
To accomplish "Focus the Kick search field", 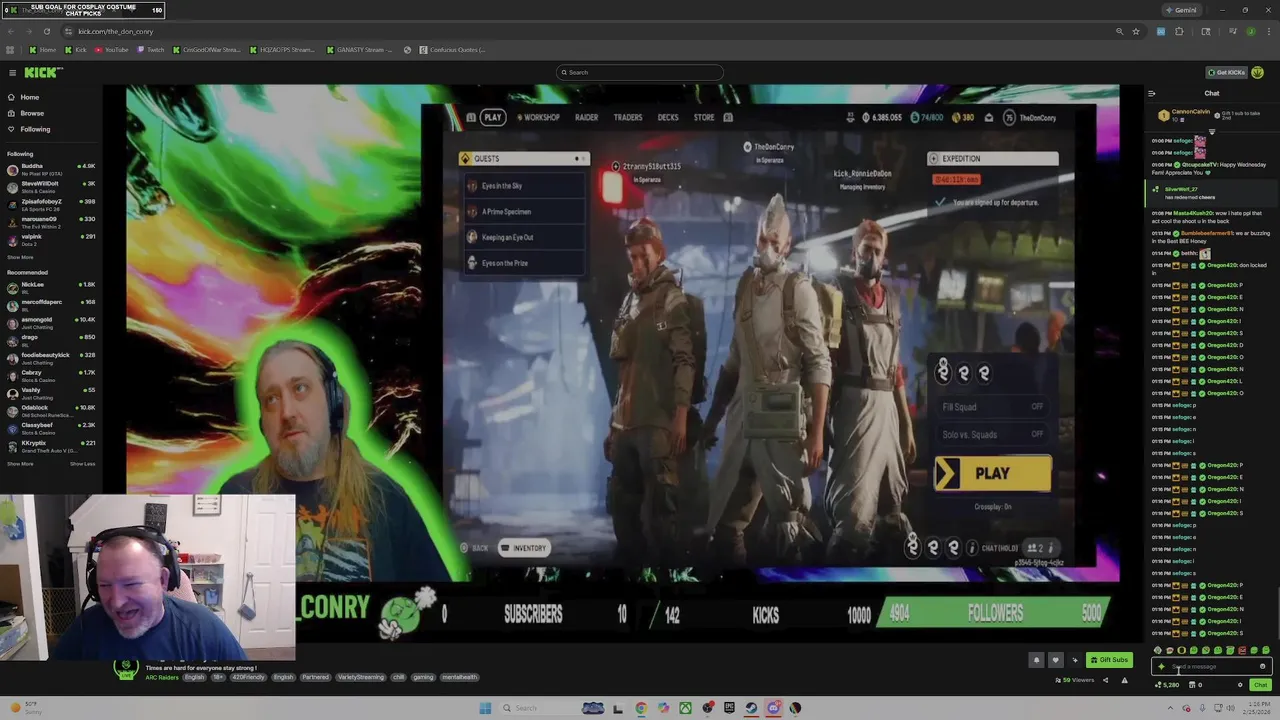I will (x=640, y=72).
